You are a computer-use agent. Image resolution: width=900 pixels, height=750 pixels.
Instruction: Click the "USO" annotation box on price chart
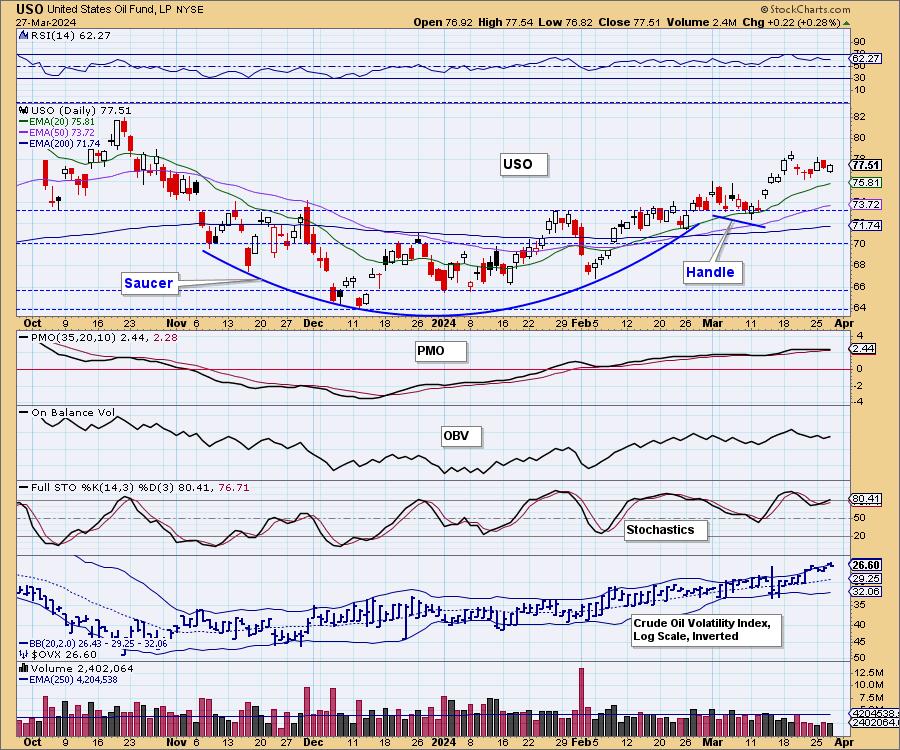point(523,164)
